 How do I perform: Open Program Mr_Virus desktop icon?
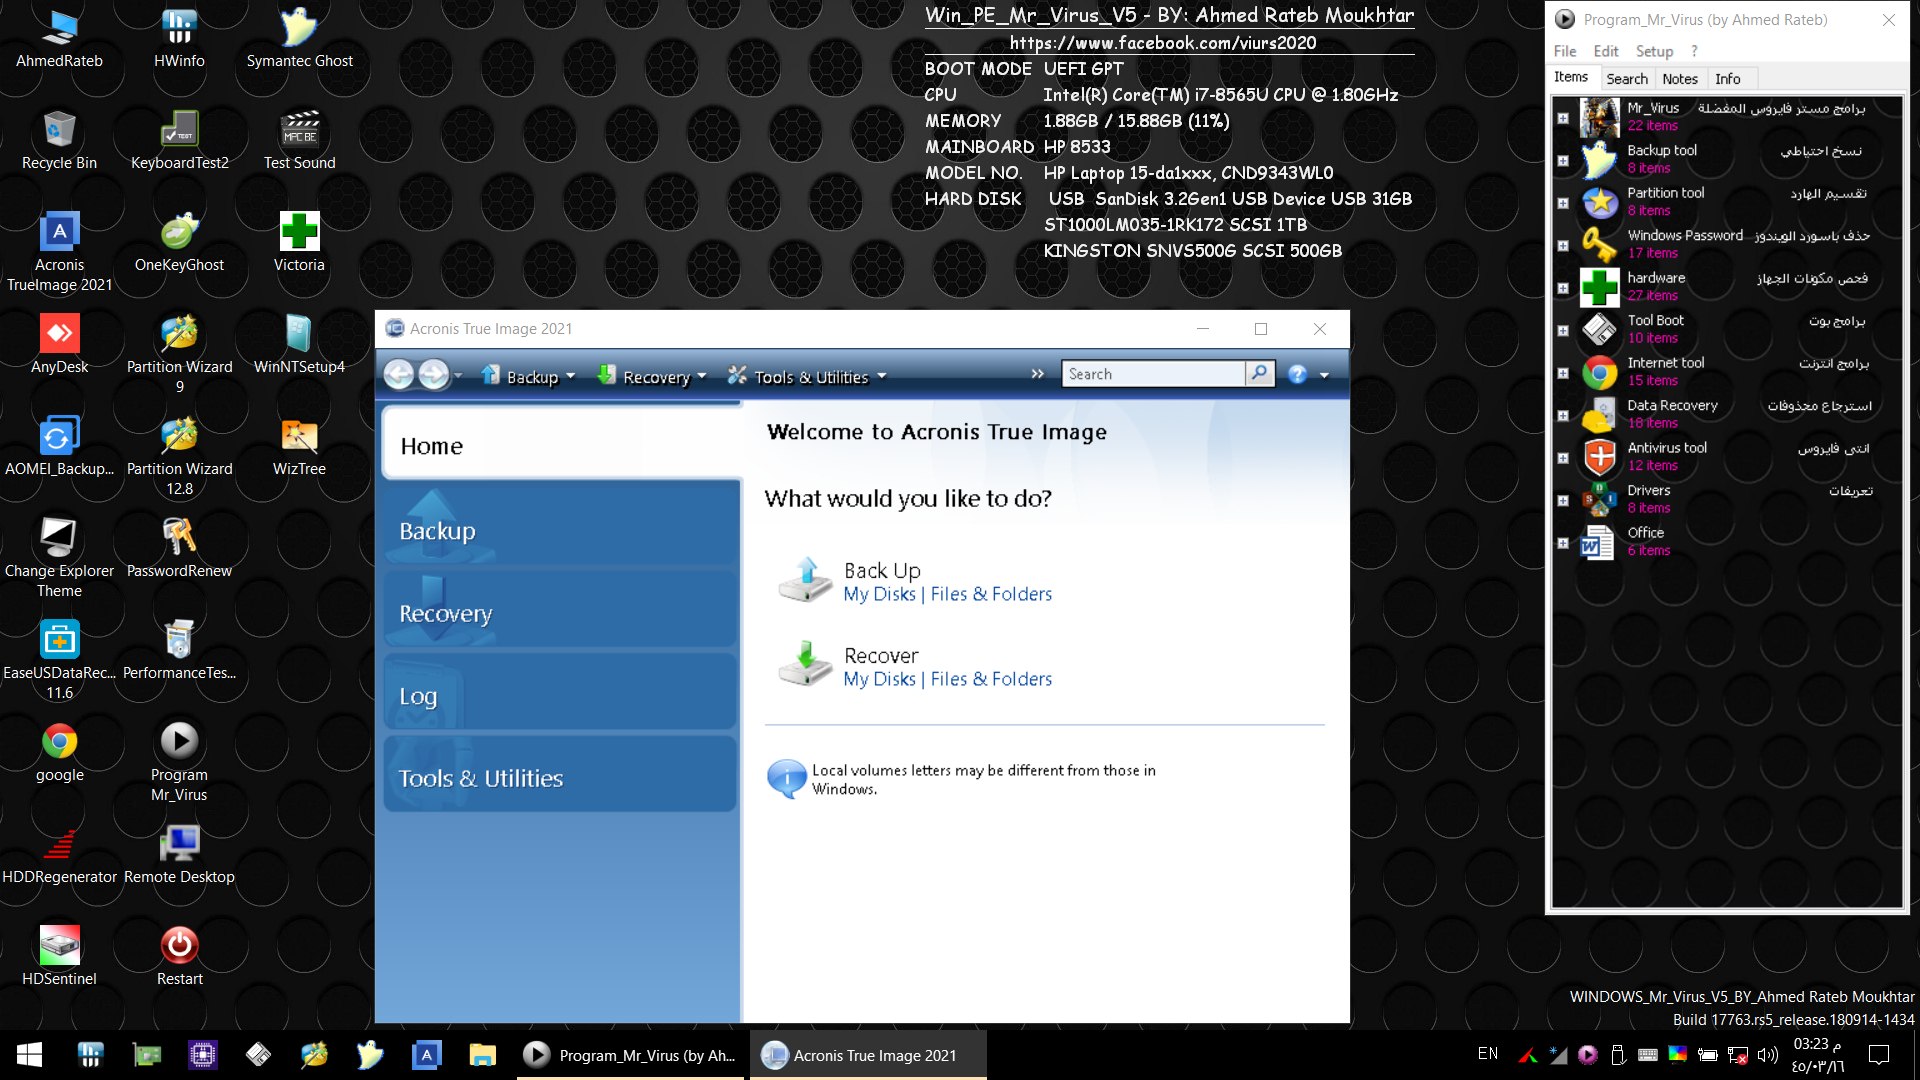tap(179, 762)
